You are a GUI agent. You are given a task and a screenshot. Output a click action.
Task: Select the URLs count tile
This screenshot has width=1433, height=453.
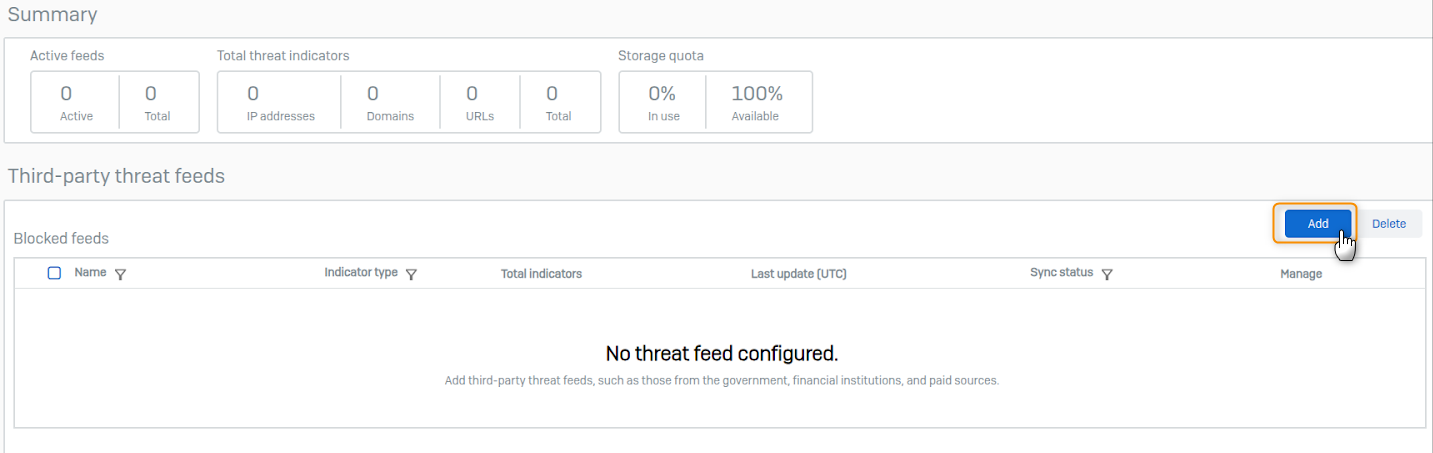pos(480,102)
